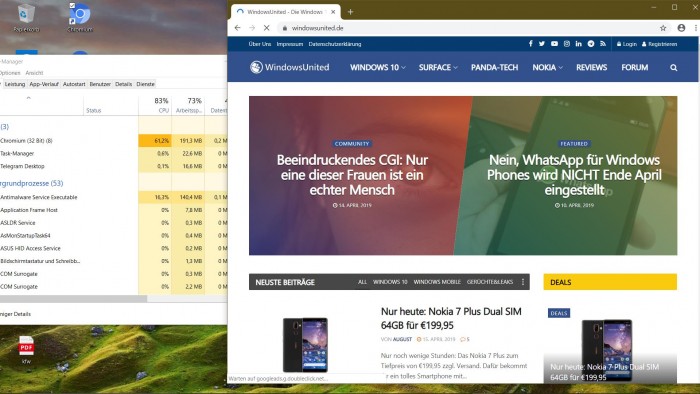Open the Chromium desktop shortcut
This screenshot has height=394, width=700.
tap(80, 18)
